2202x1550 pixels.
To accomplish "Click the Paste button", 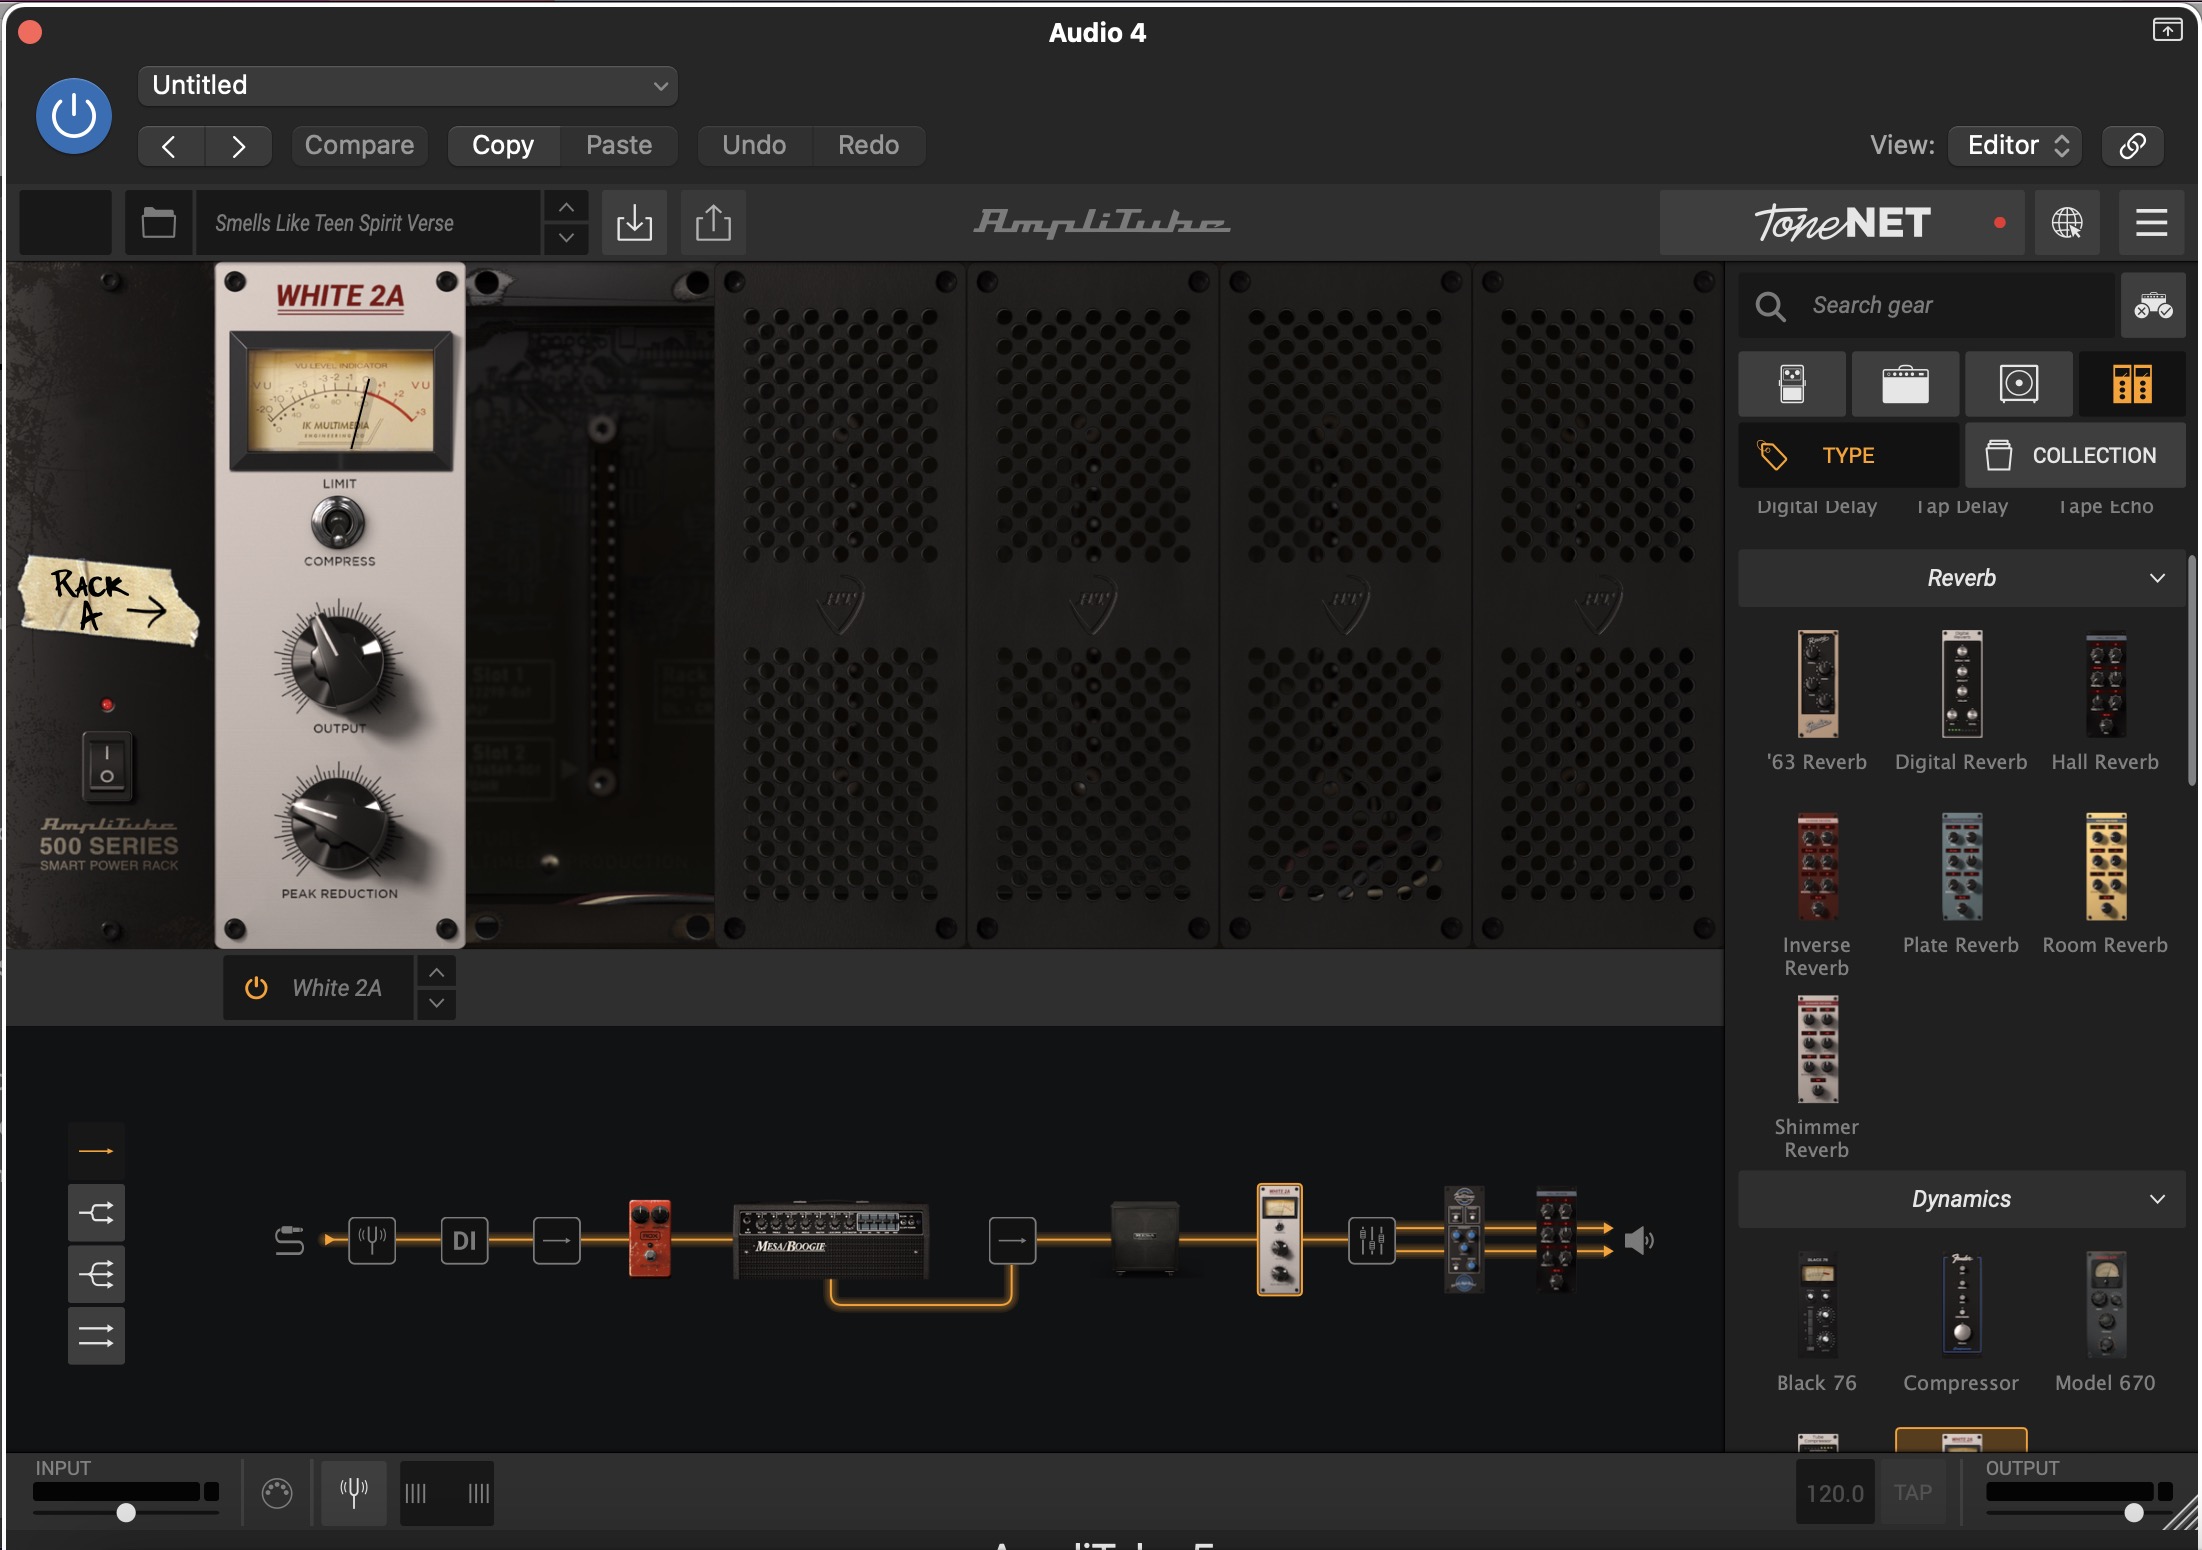I will pos(619,146).
